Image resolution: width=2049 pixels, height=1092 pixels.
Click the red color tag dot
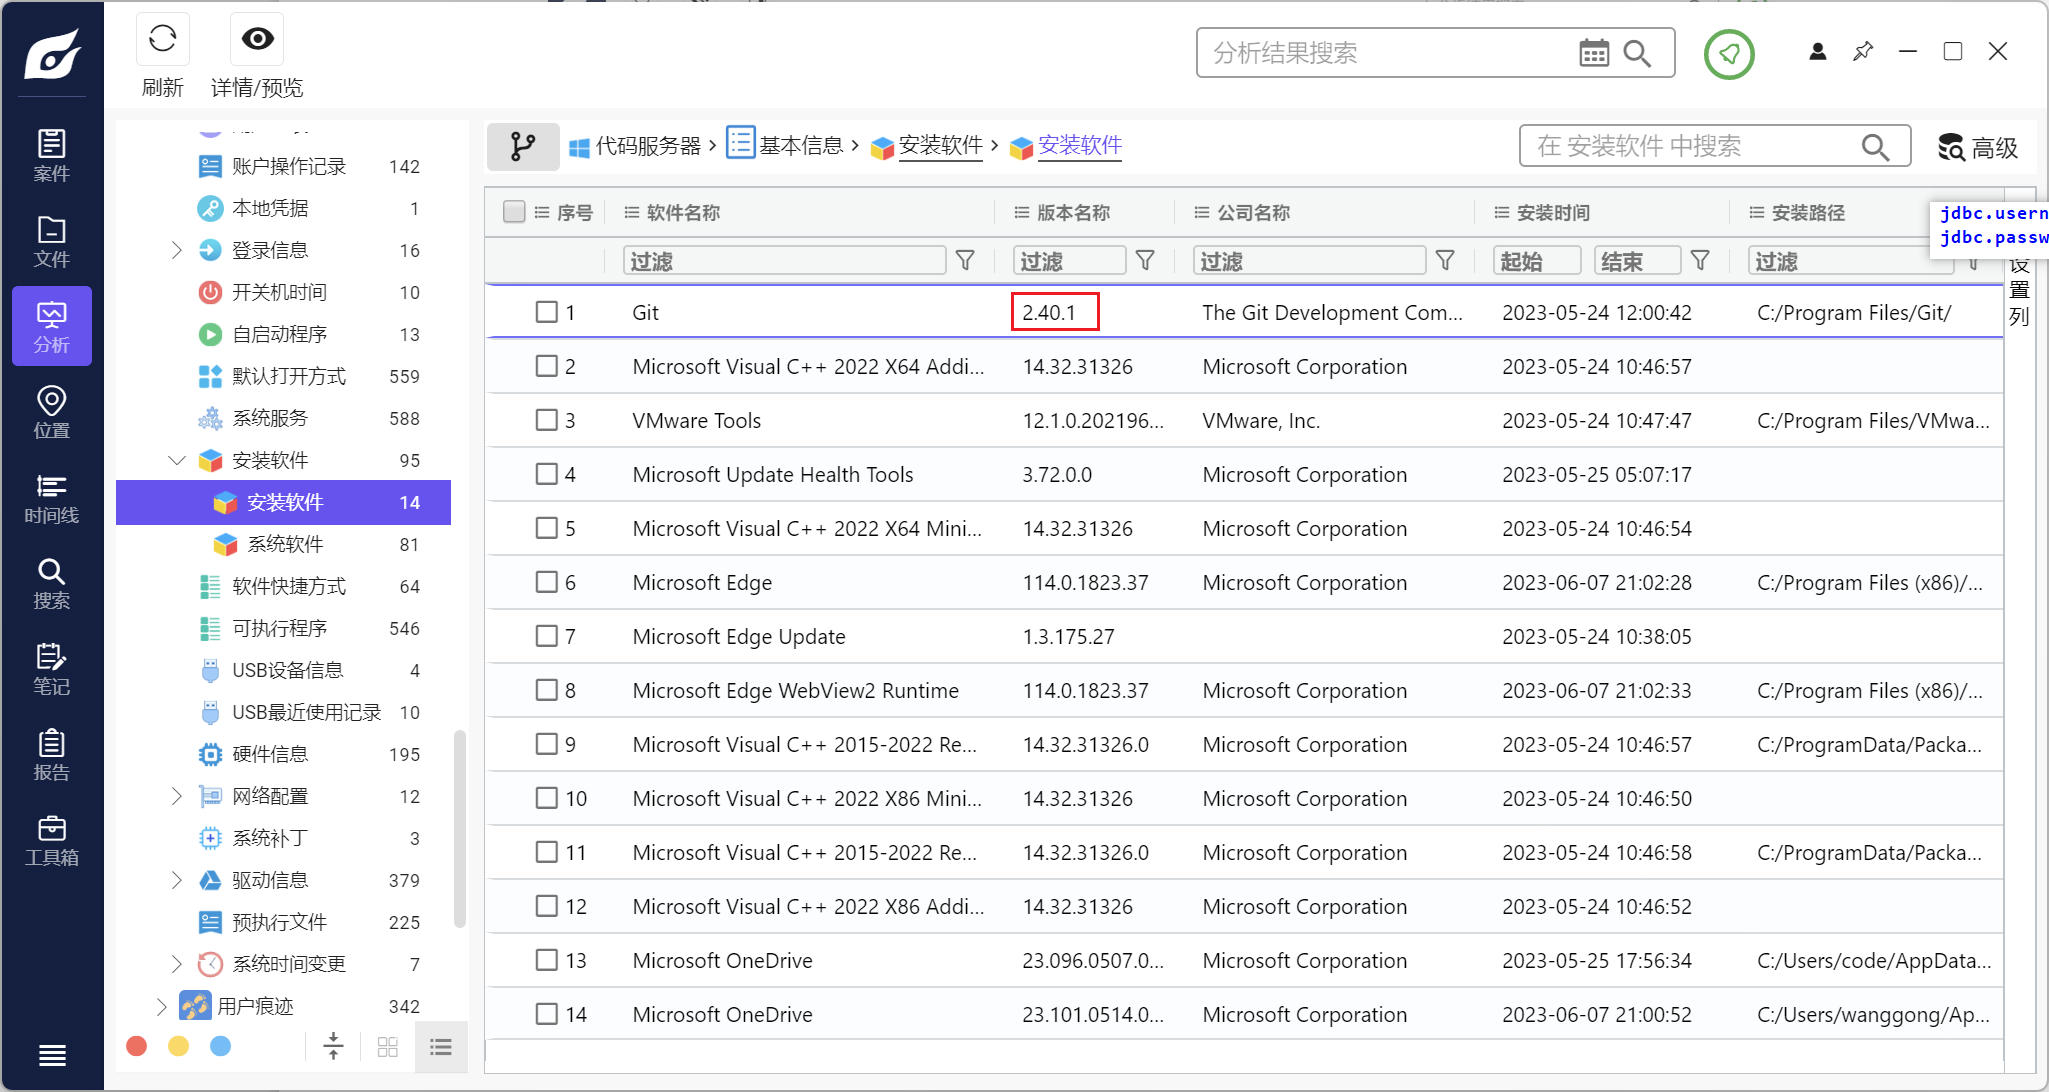(137, 1046)
